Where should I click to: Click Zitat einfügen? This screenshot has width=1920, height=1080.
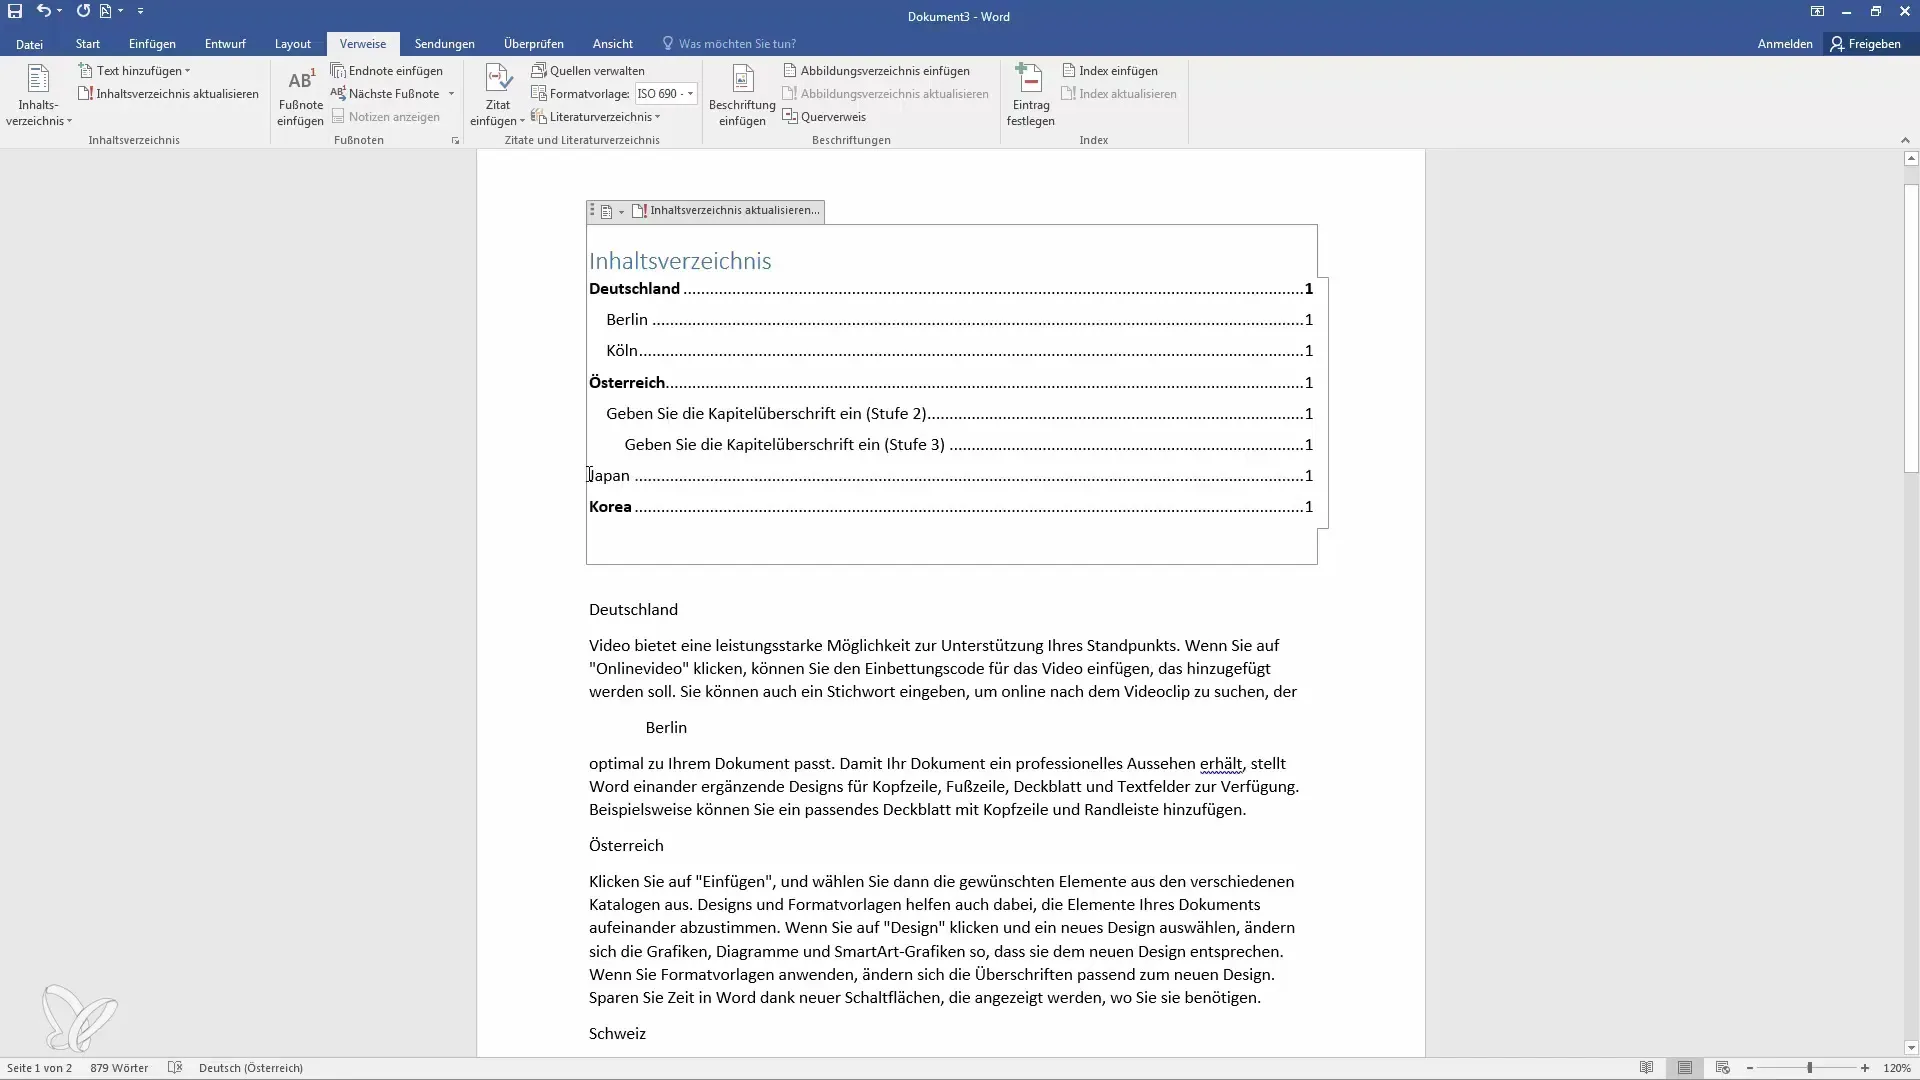(x=497, y=97)
